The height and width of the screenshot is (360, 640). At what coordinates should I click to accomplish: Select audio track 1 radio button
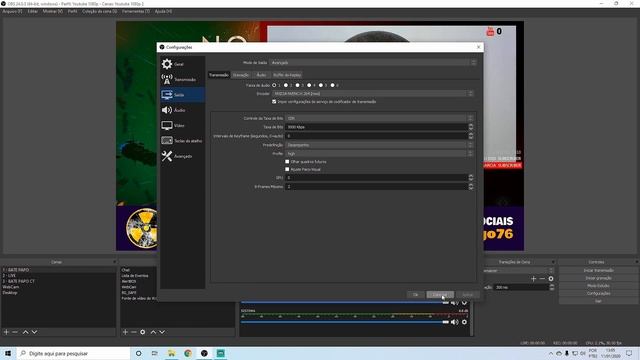[274, 85]
